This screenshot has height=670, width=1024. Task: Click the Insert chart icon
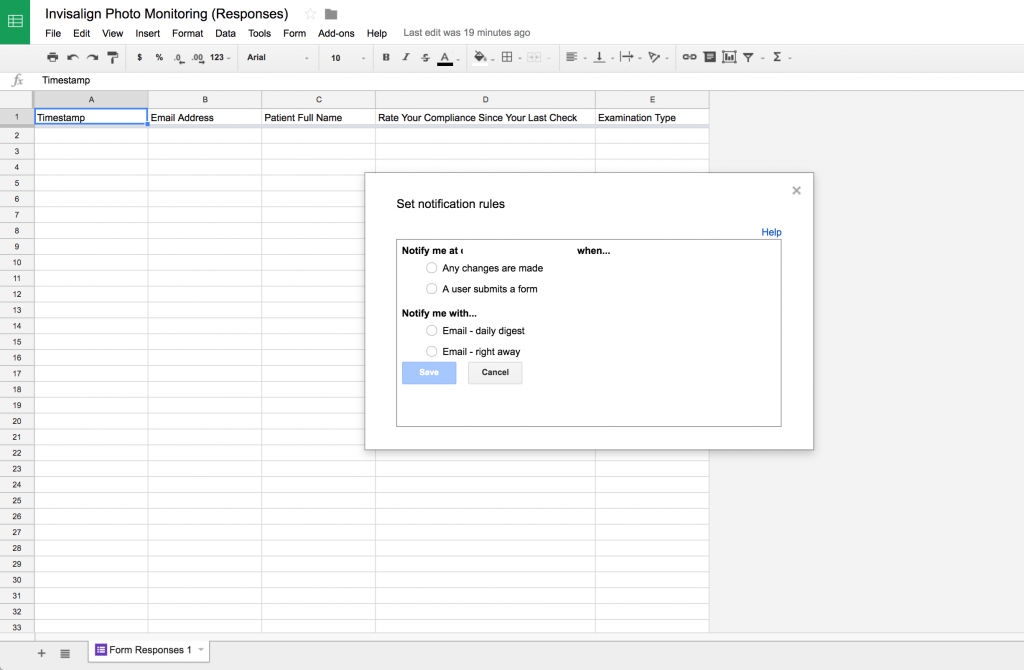coord(729,57)
